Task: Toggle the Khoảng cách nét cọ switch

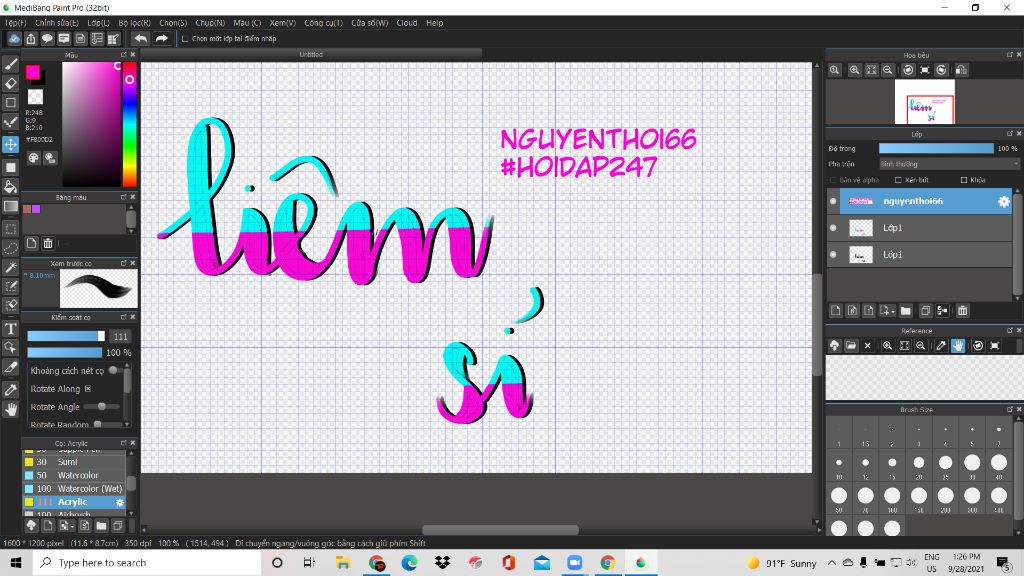Action: [x=114, y=370]
